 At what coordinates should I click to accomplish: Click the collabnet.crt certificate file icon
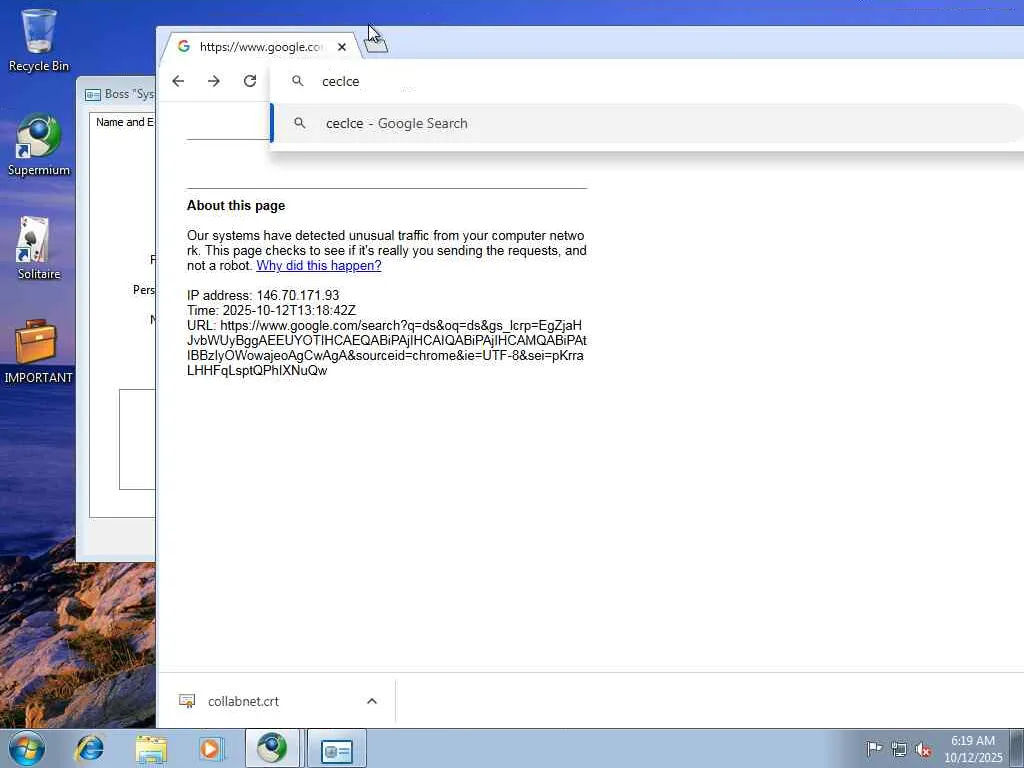point(187,701)
